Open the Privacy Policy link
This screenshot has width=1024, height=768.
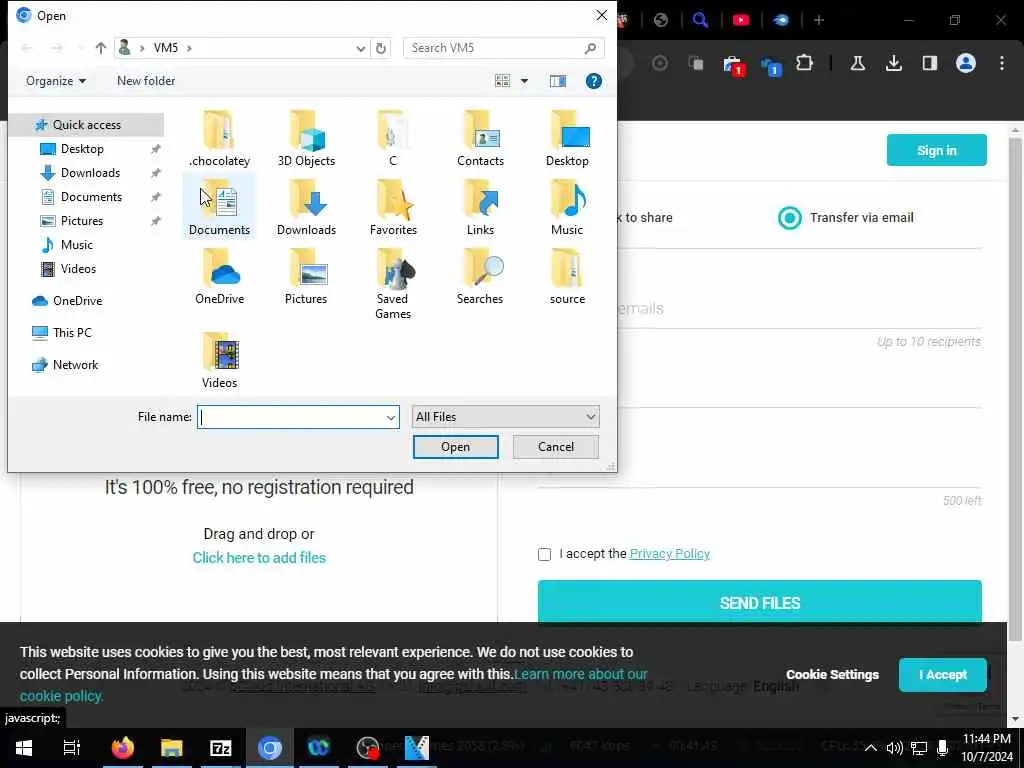click(x=669, y=554)
